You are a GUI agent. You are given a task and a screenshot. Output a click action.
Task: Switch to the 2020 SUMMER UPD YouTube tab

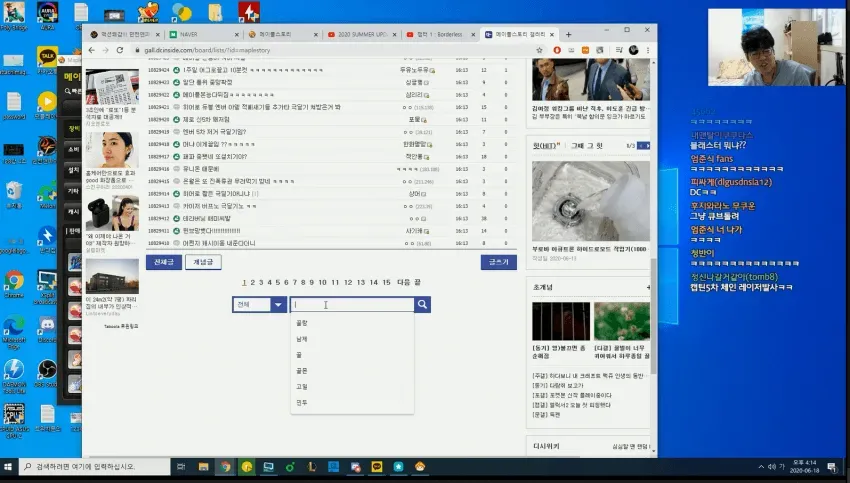(x=360, y=34)
